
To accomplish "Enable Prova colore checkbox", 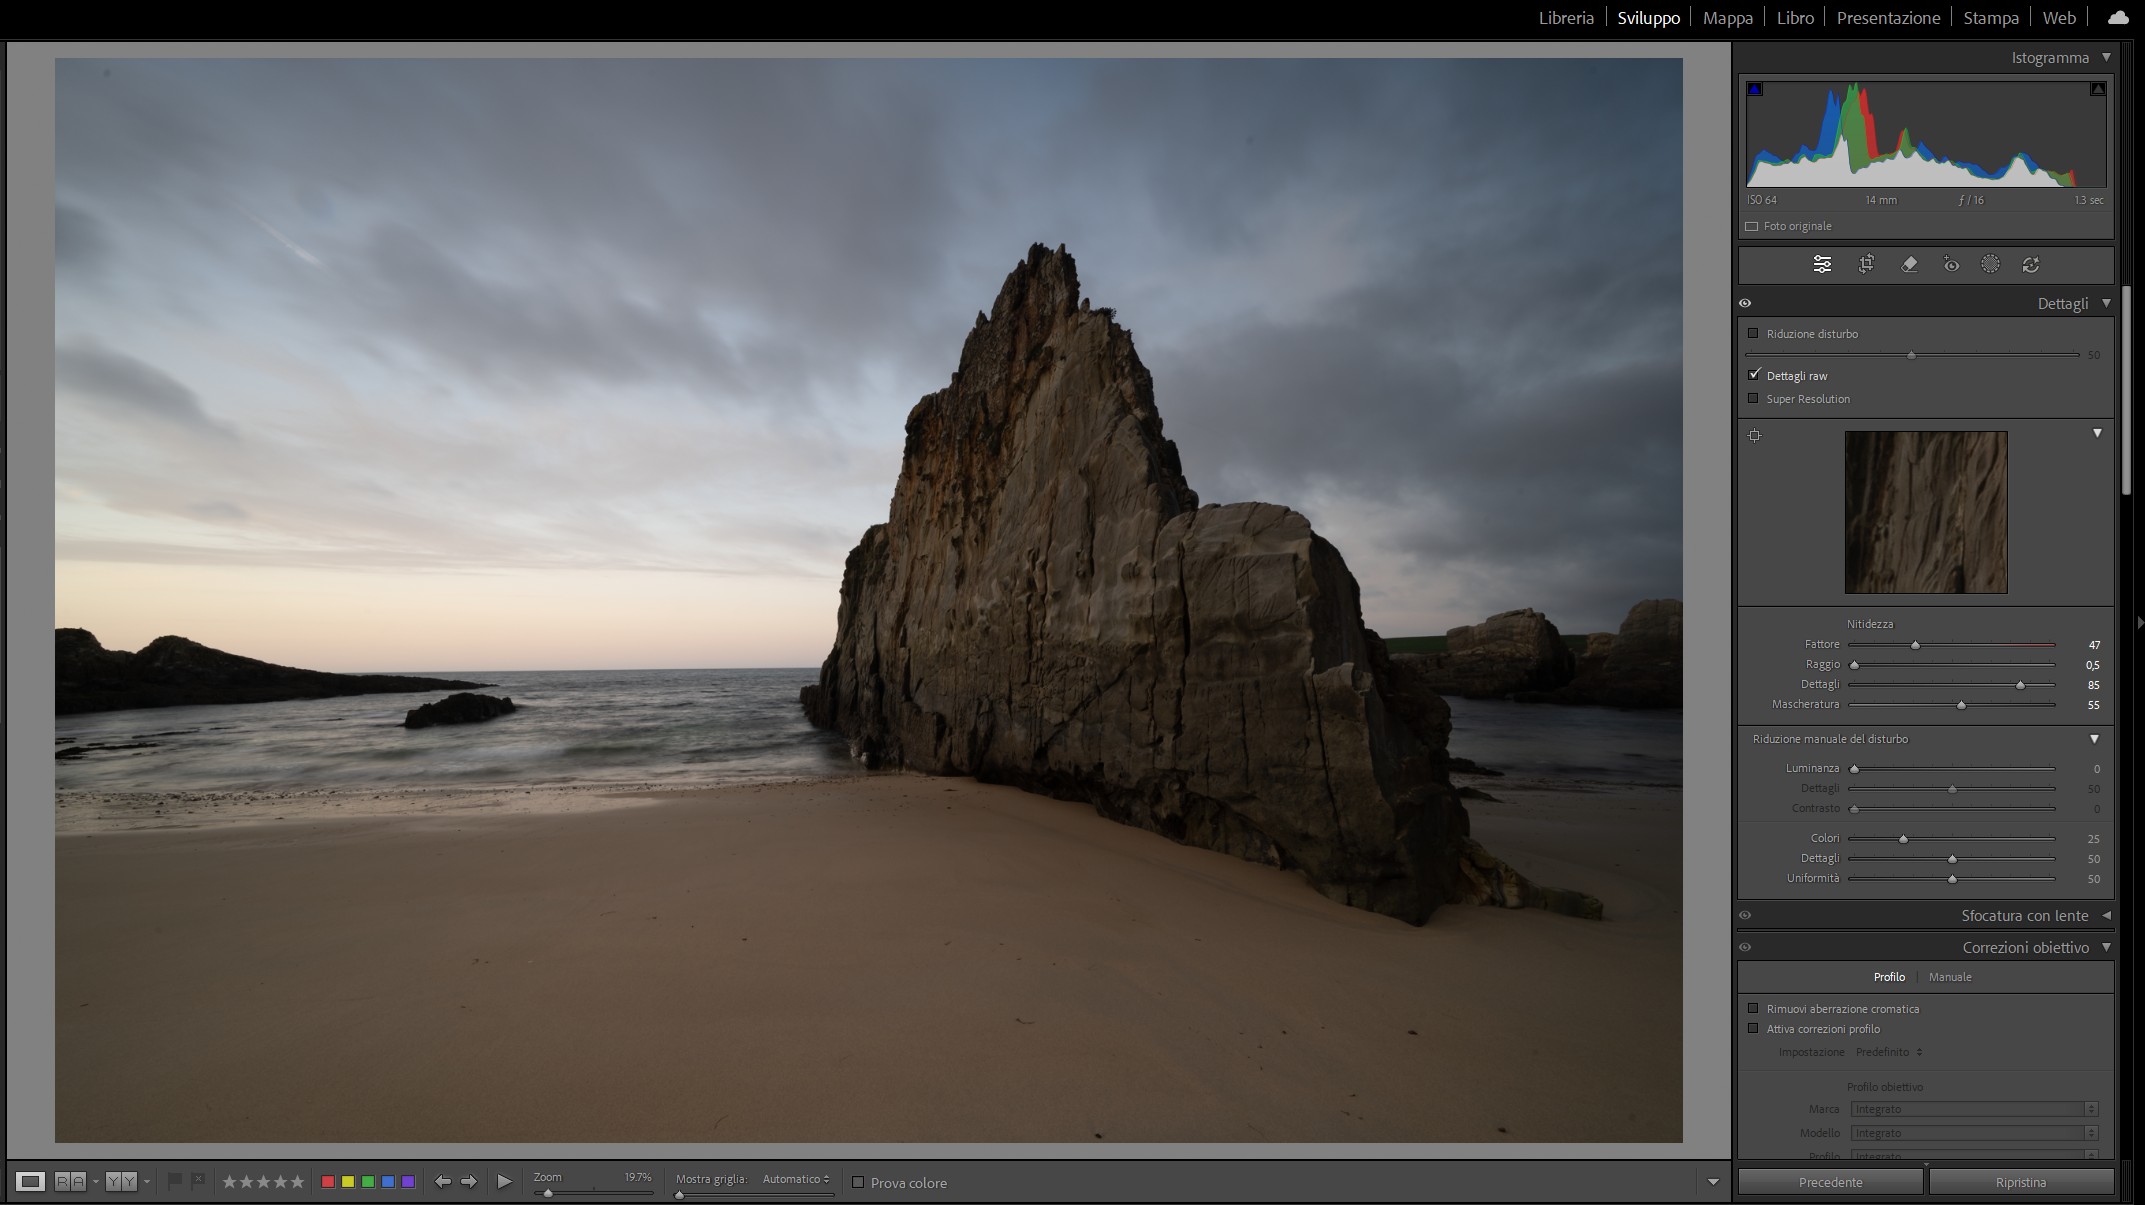I will point(858,1183).
